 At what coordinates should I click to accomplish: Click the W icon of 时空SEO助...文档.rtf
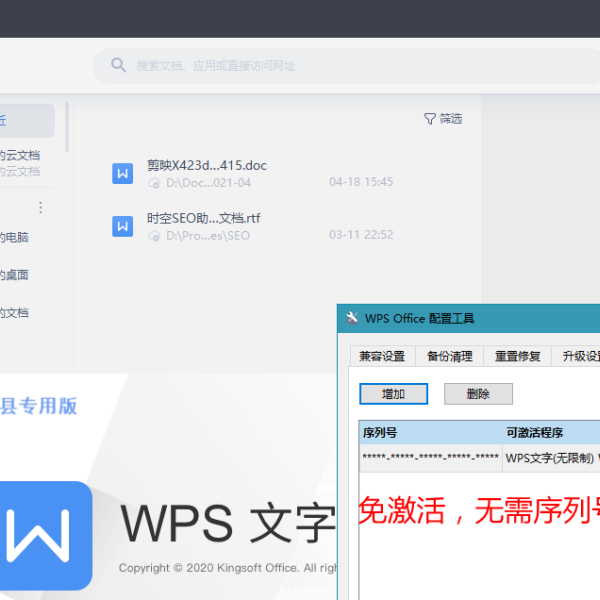tap(122, 226)
